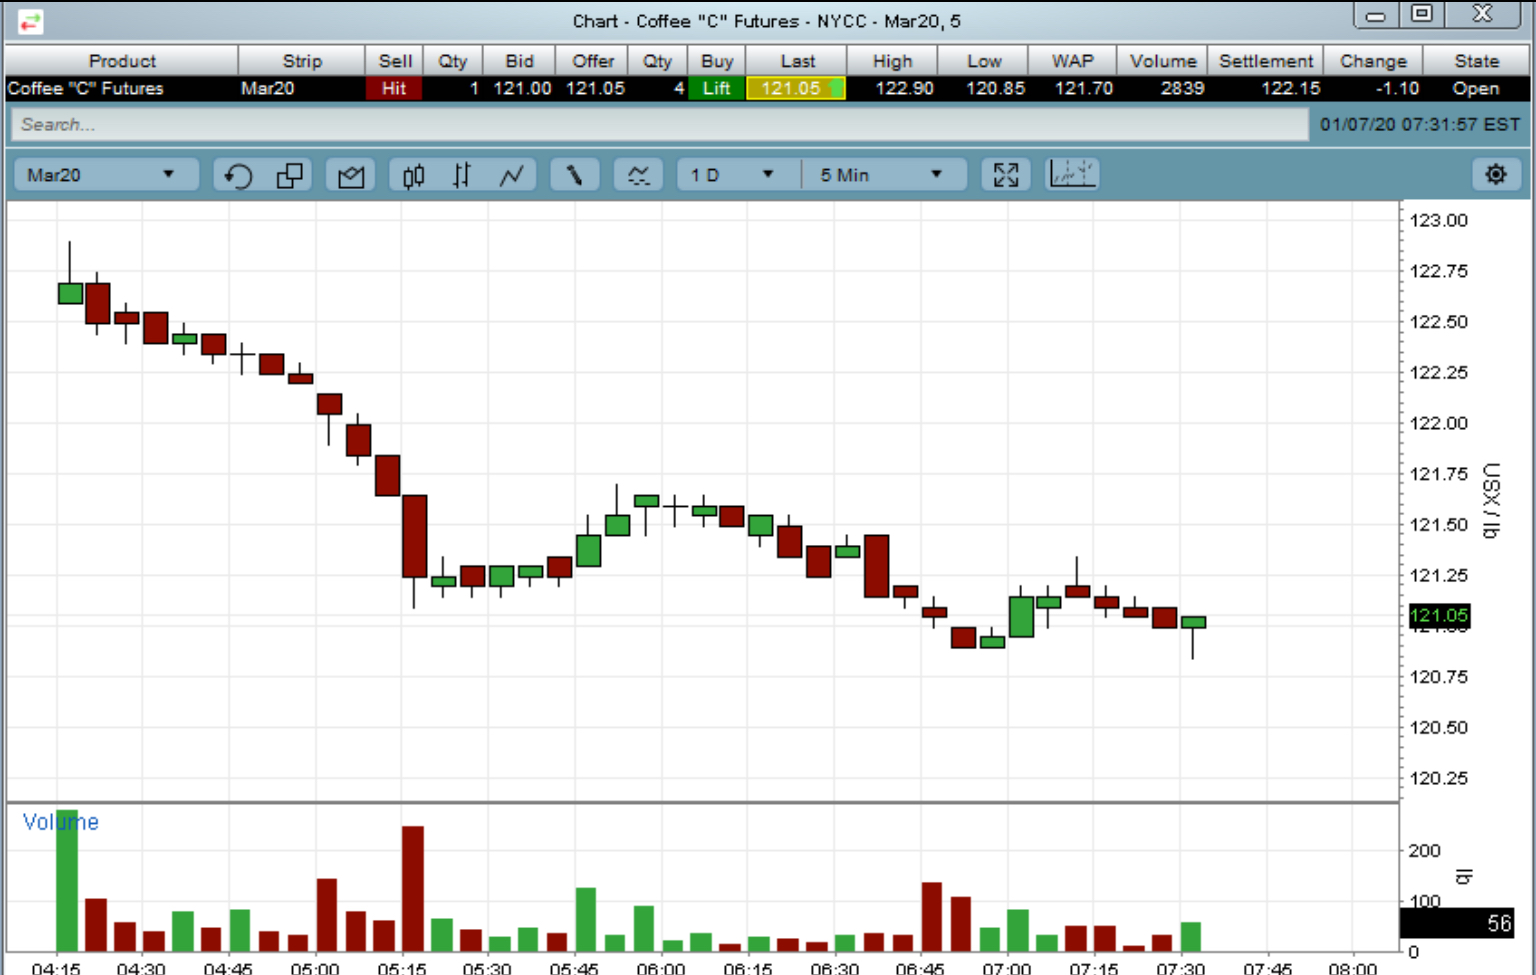Click the Last price 121.05 cell

pos(796,88)
